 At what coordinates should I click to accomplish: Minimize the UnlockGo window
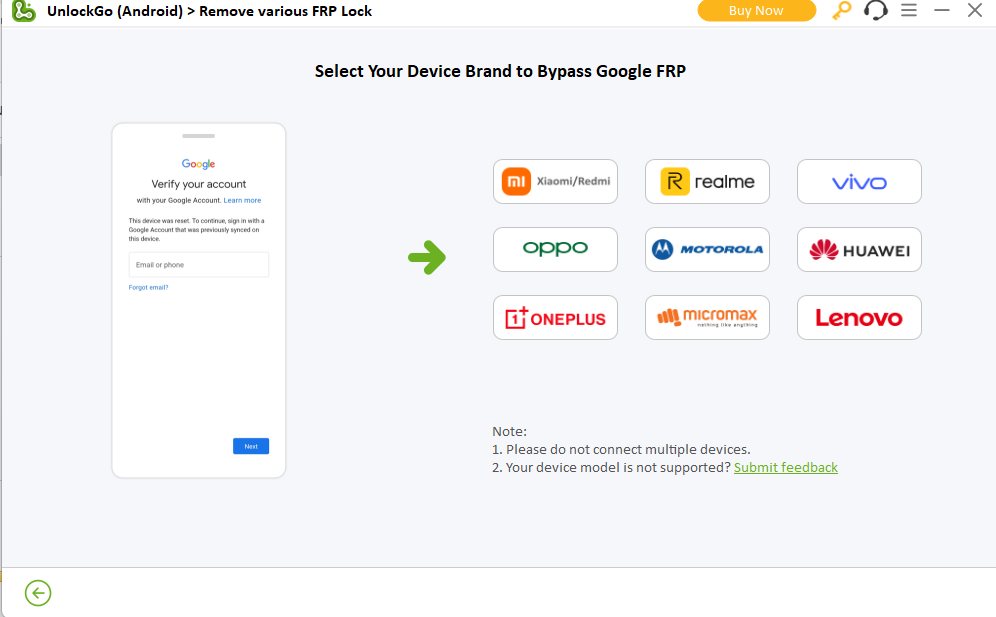(x=942, y=11)
